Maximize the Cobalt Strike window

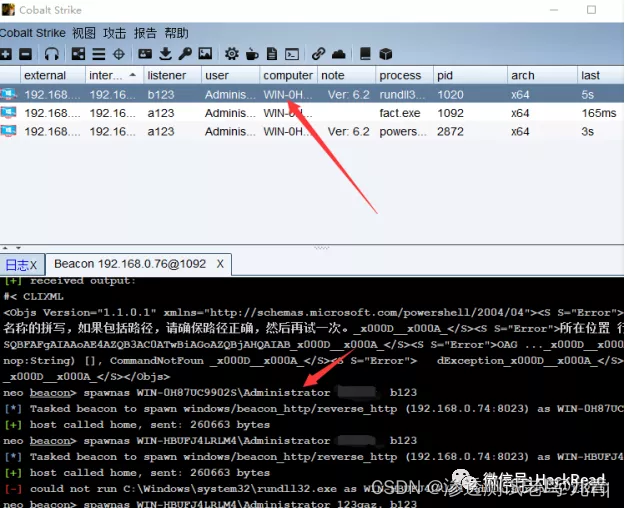pyautogui.click(x=591, y=10)
